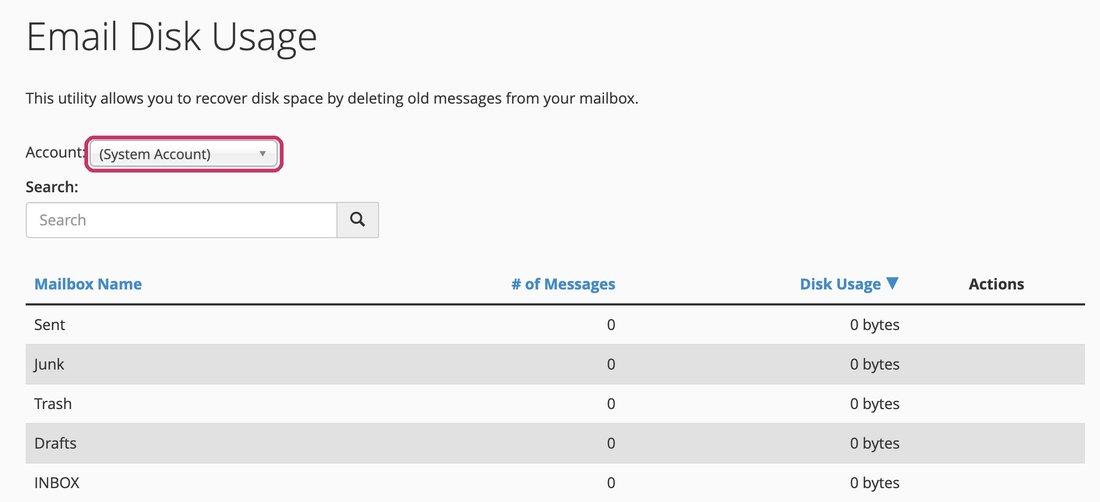Sort by Mailbox Name column

click(88, 284)
